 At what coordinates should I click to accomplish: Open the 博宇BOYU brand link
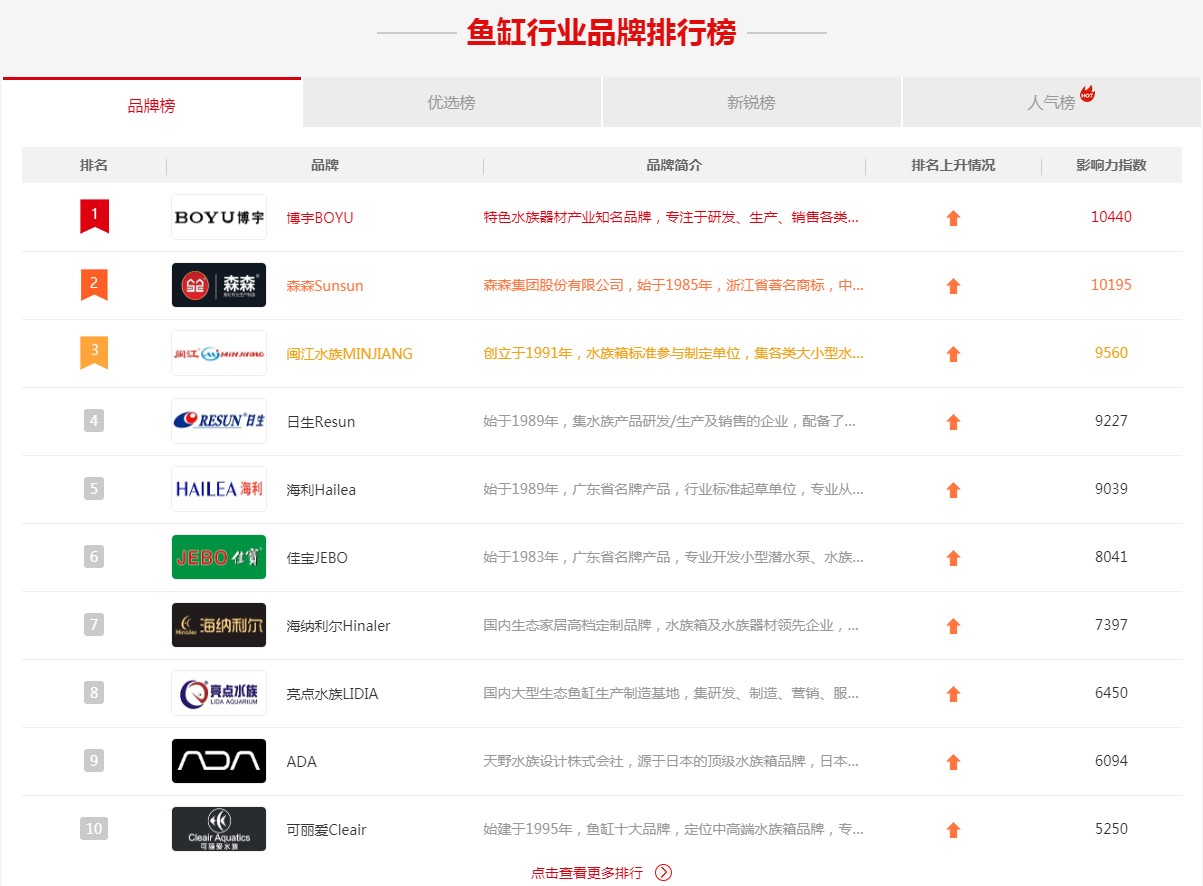click(319, 217)
